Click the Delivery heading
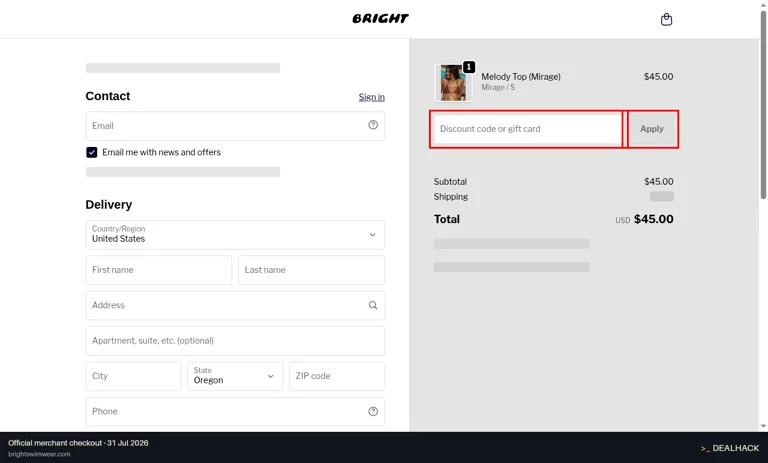Screen dimensions: 768x463 pyautogui.click(x=109, y=204)
